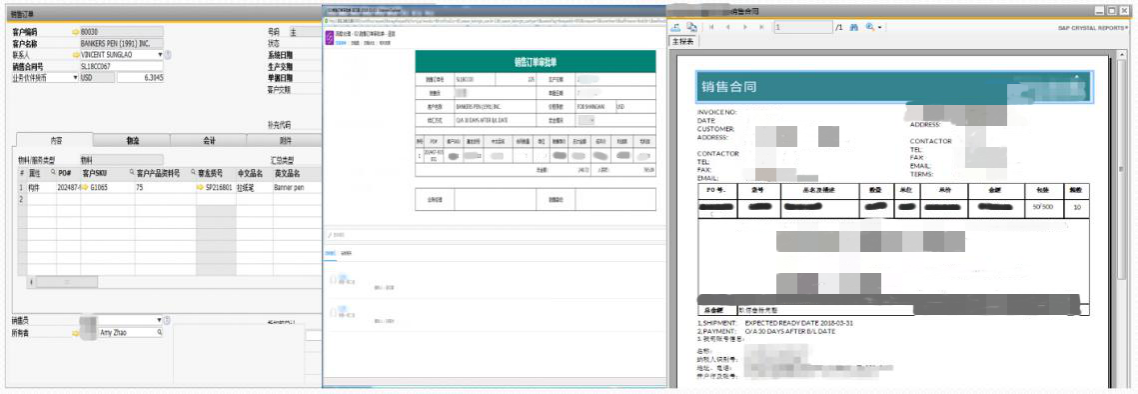Switch to the 附件 tab in sales order
1138x394 pixels.
(284, 140)
